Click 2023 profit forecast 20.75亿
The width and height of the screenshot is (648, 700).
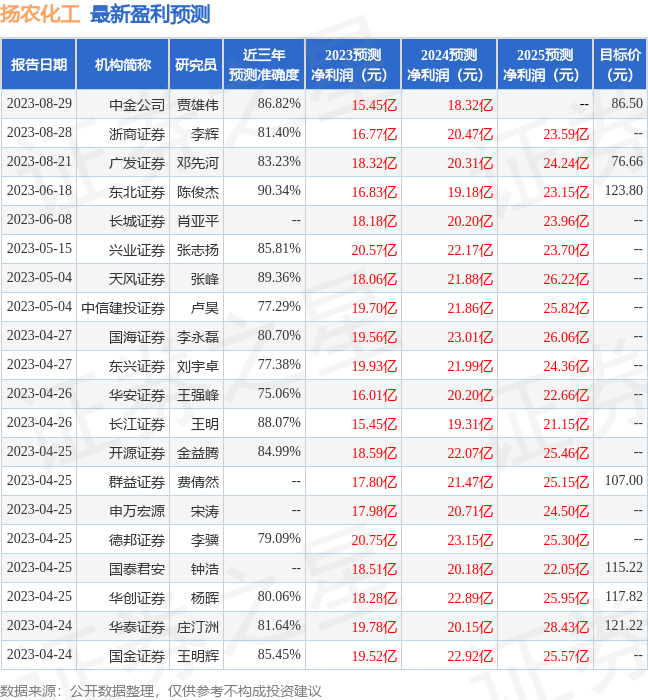[x=374, y=540]
